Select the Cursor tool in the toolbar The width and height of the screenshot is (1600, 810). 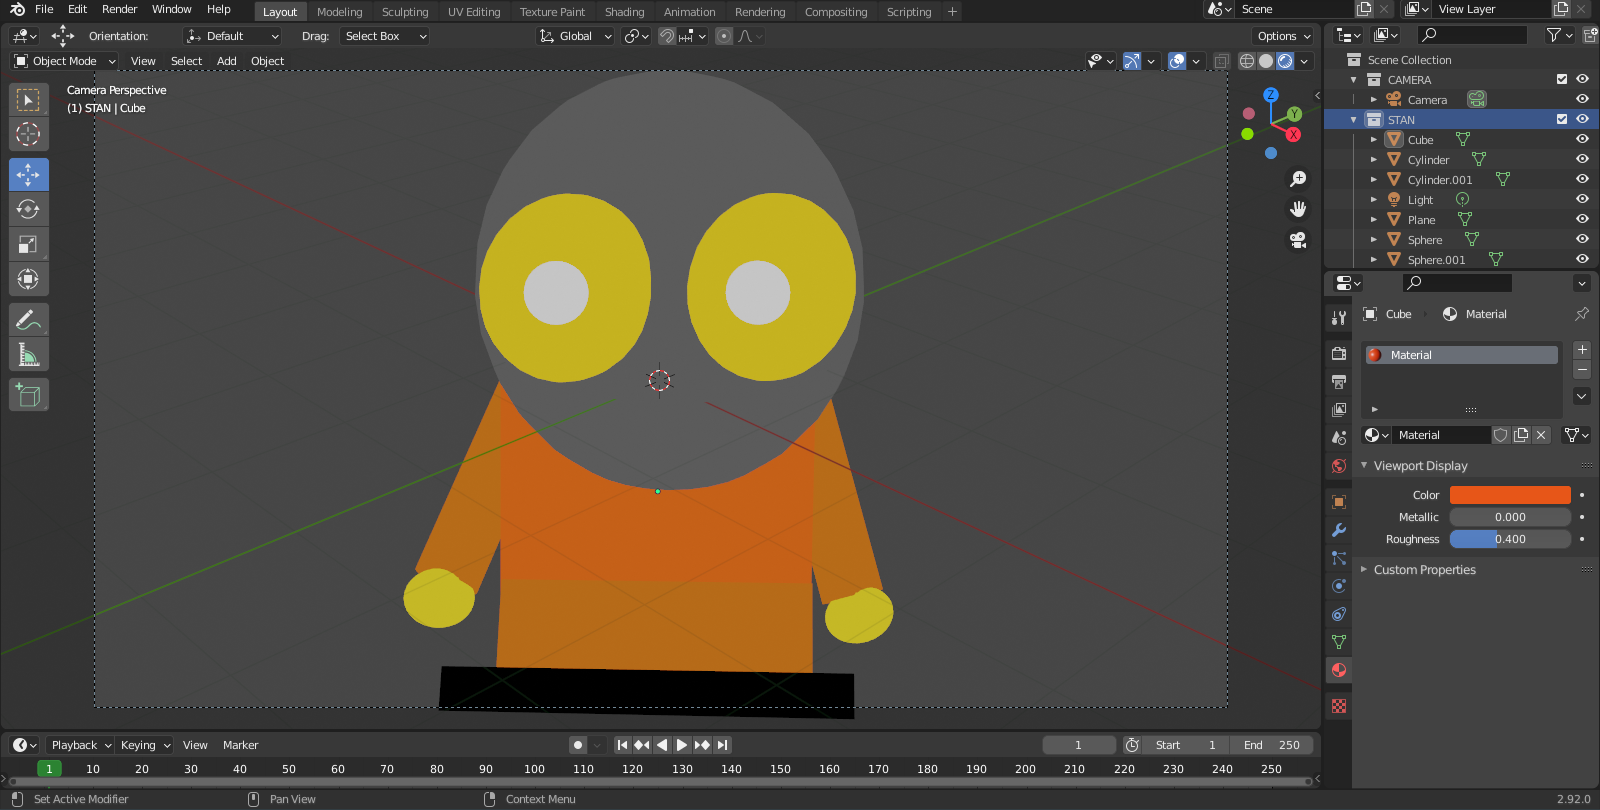(x=28, y=134)
